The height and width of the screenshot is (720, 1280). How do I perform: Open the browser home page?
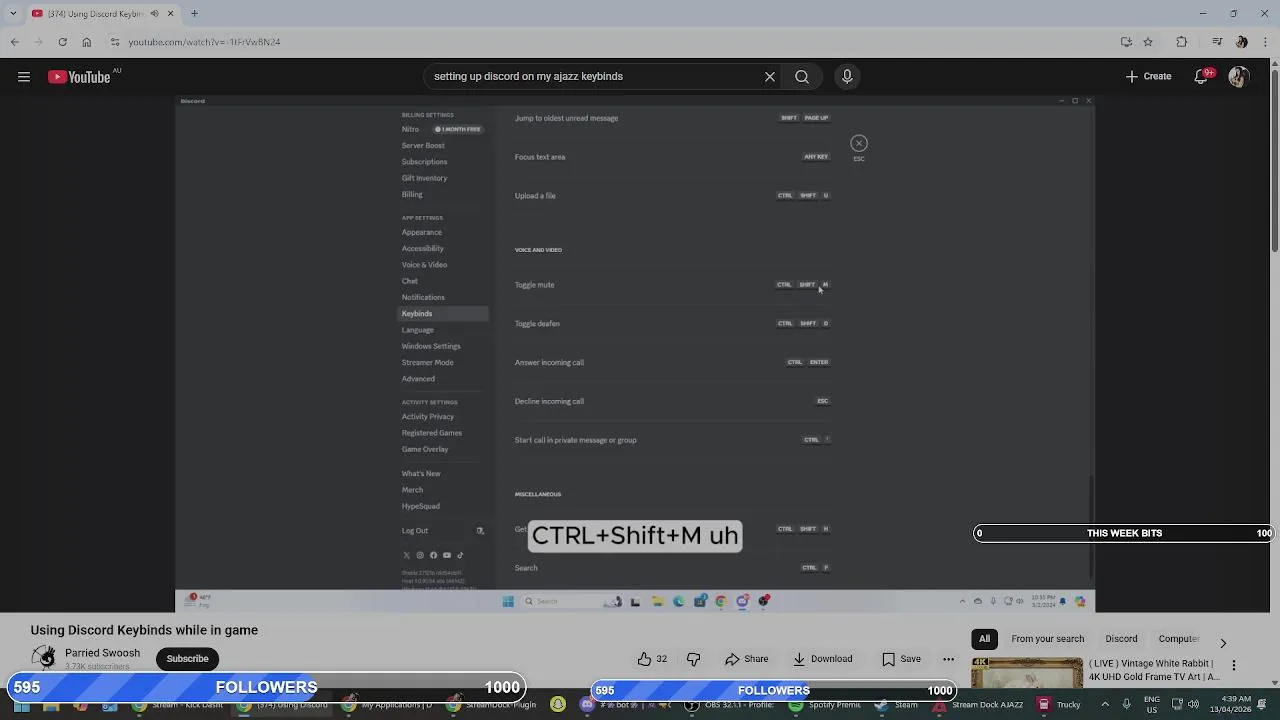pos(86,42)
